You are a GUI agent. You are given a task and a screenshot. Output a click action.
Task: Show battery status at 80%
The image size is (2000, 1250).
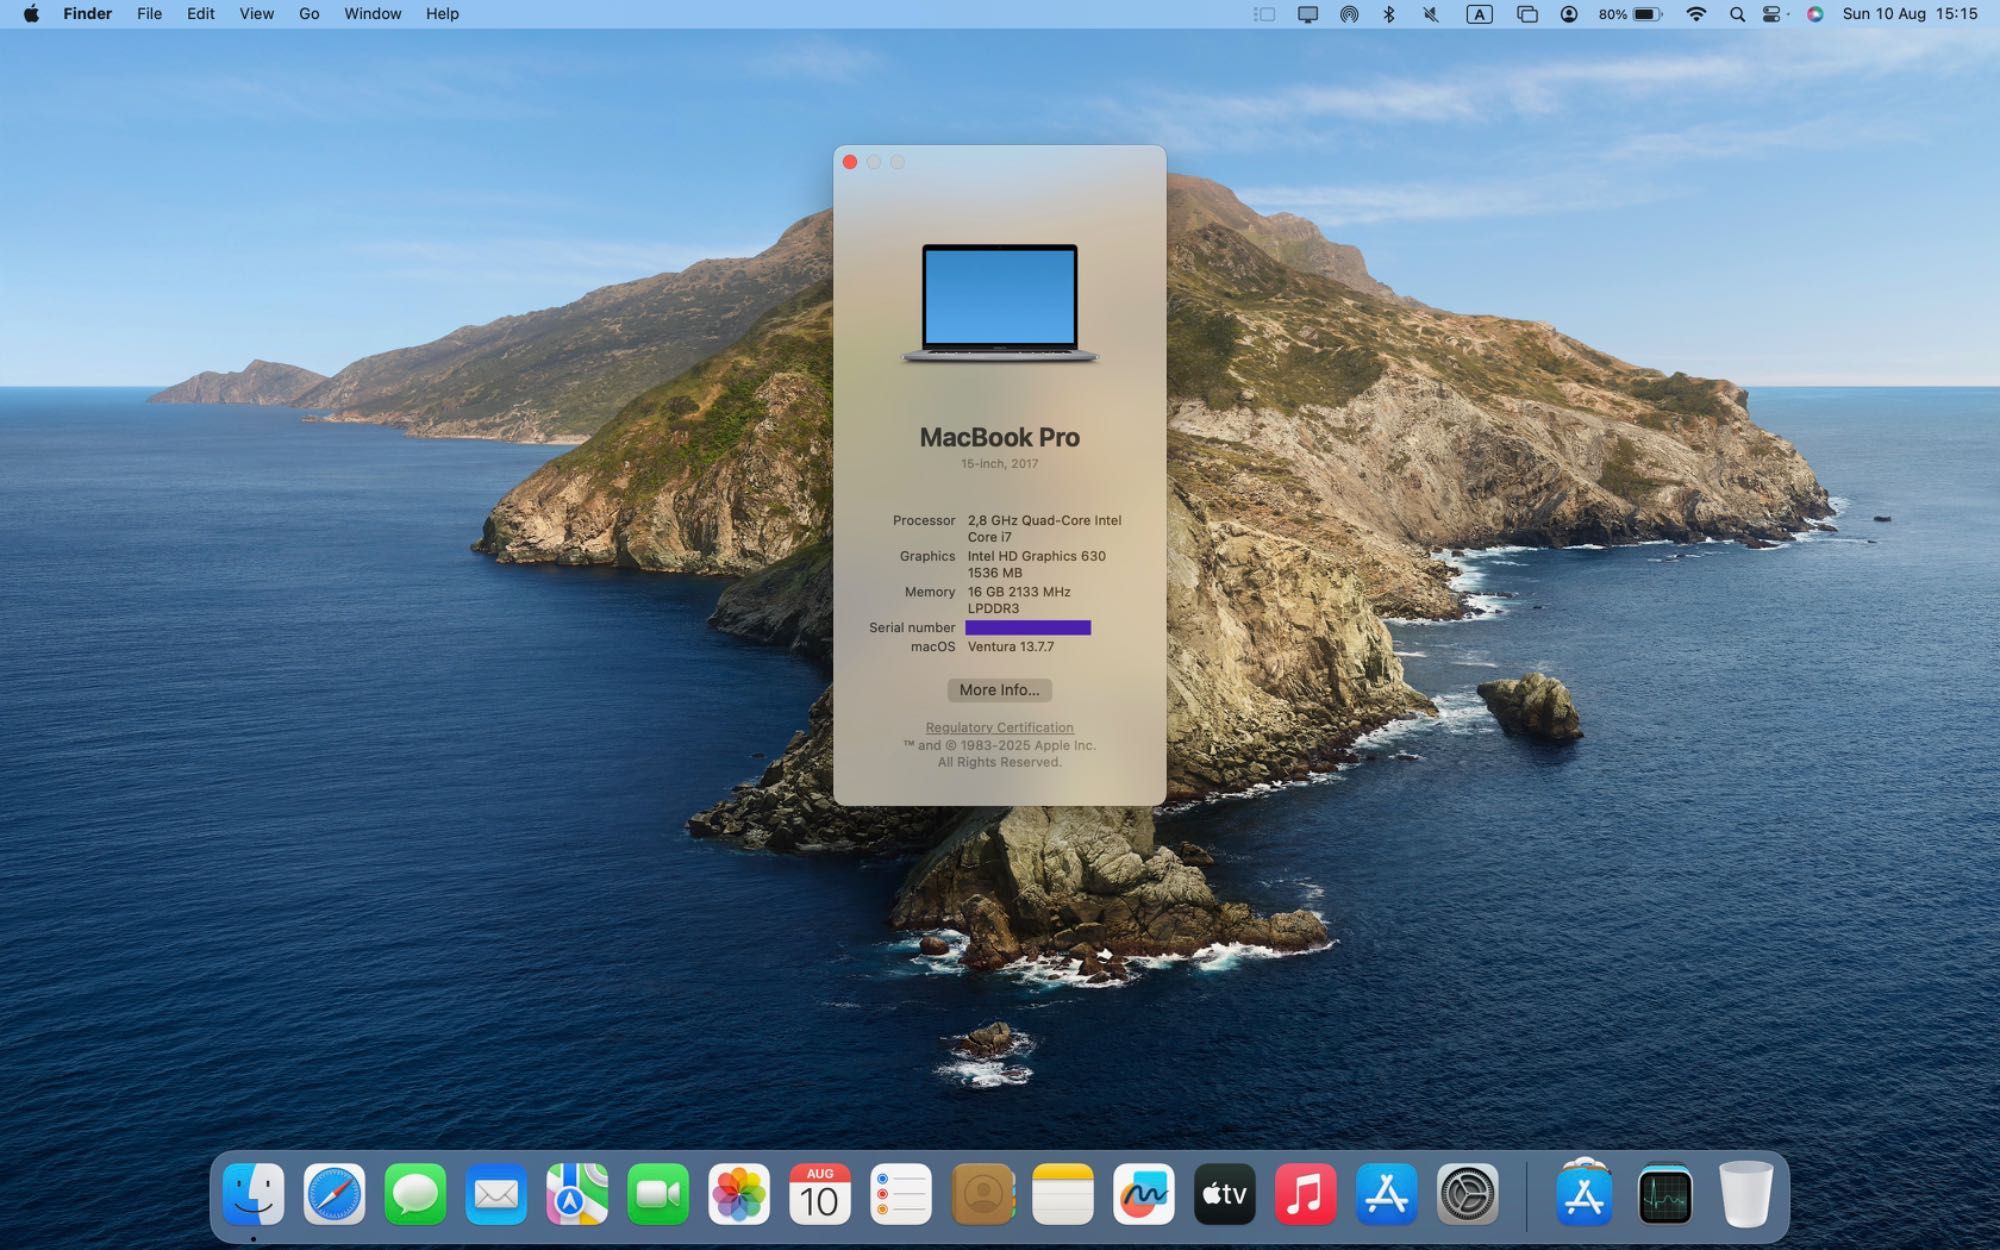coord(1630,14)
